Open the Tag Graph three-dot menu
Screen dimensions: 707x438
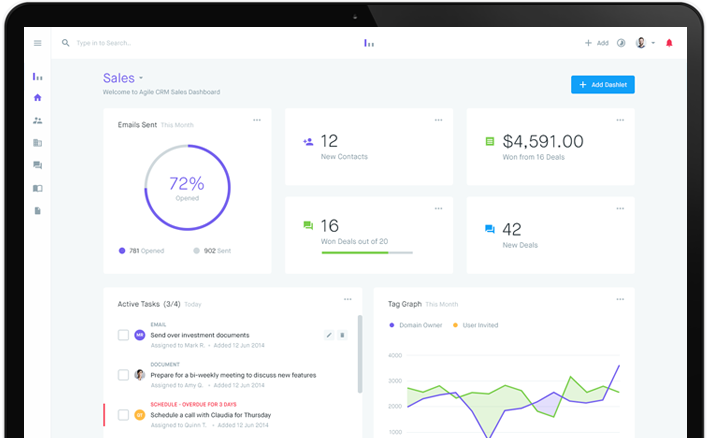[620, 299]
